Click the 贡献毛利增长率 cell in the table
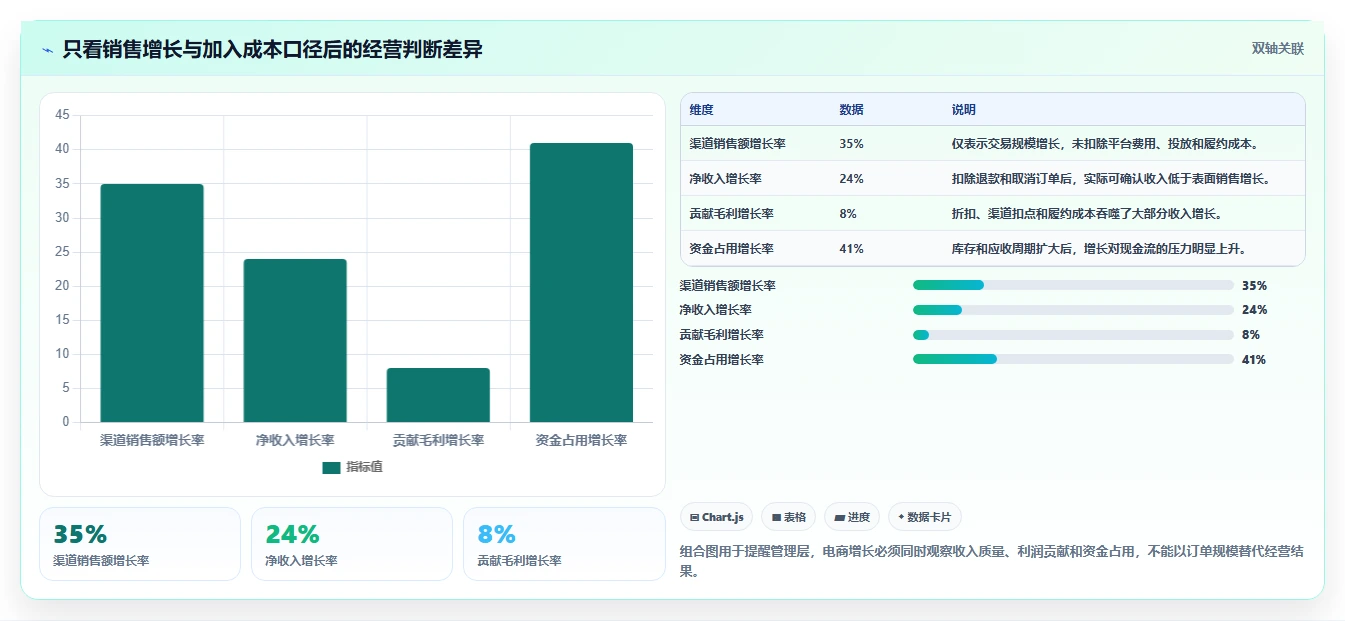The image size is (1345, 621). 732,214
